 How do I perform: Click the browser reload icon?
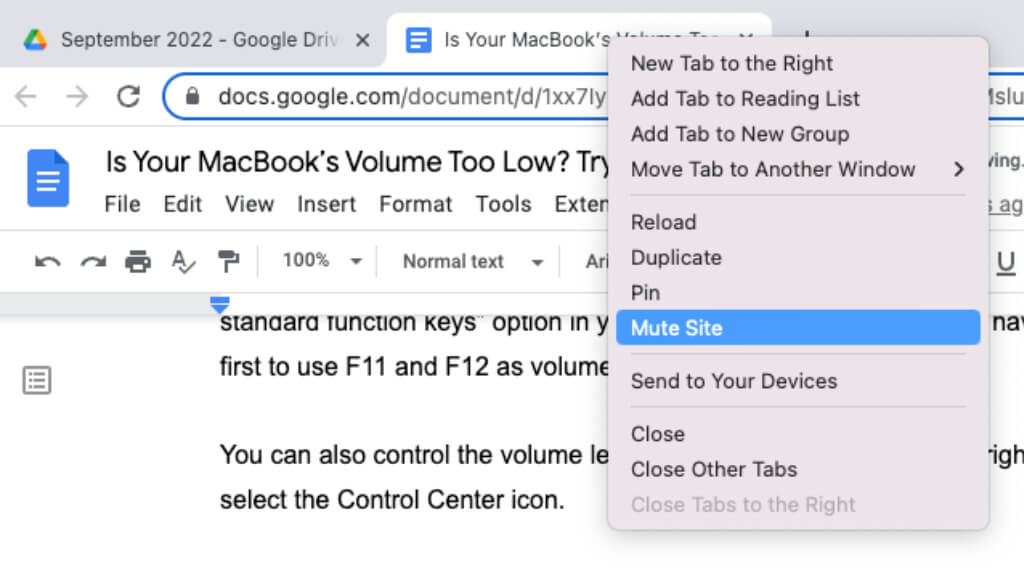tap(129, 97)
